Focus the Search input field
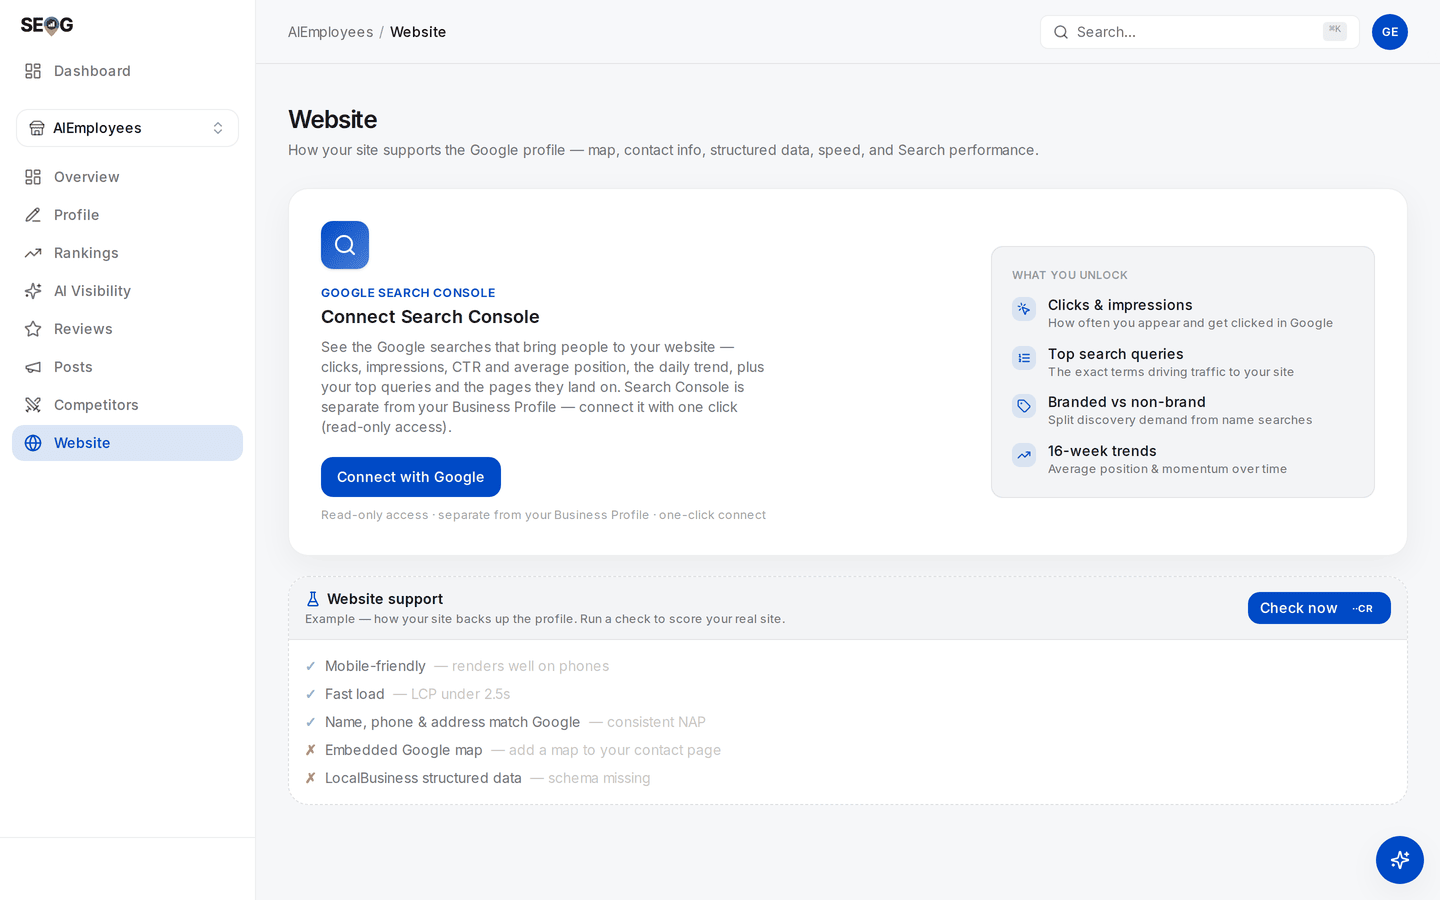The width and height of the screenshot is (1440, 900). [1199, 32]
